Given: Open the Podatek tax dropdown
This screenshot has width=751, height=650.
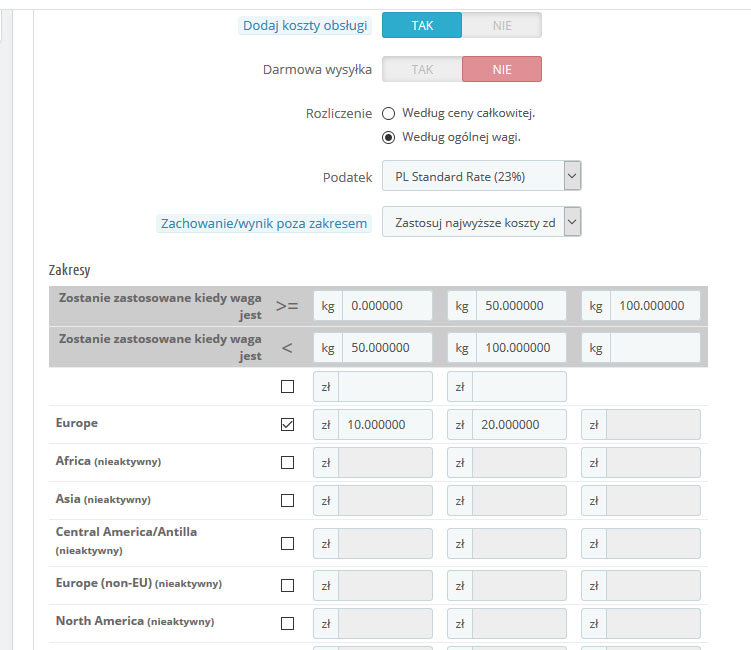Looking at the screenshot, I should coord(481,176).
